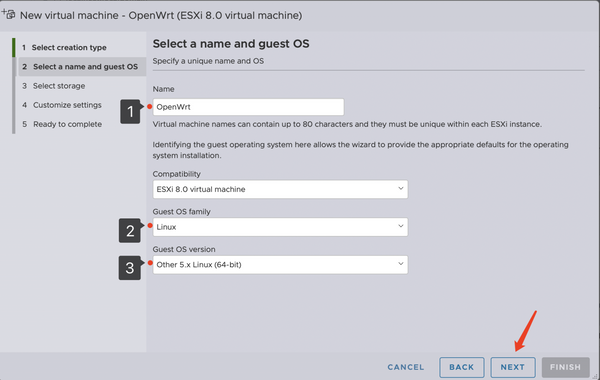
Task: Open the Other 5.x Linux version dropdown
Action: [x=280, y=264]
